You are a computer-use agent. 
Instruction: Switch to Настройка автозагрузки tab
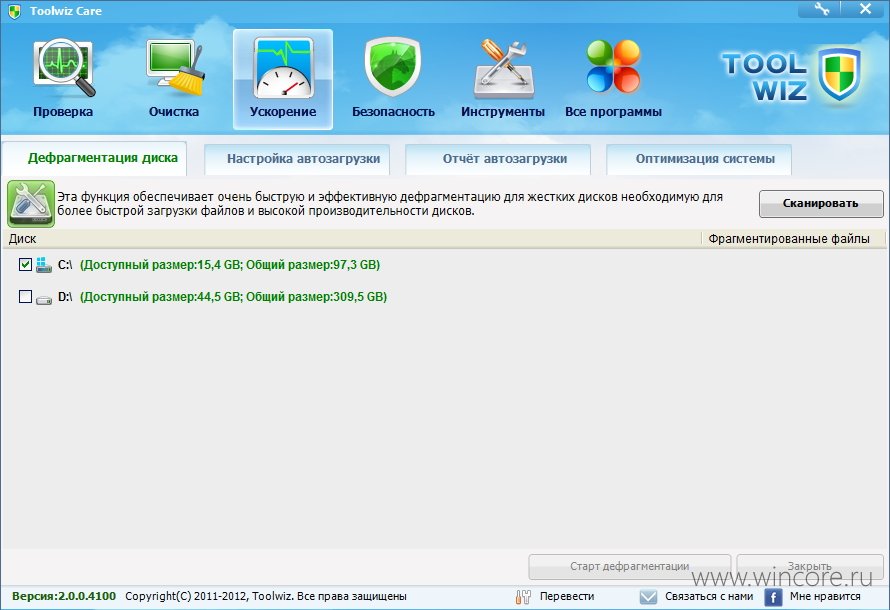click(x=297, y=159)
